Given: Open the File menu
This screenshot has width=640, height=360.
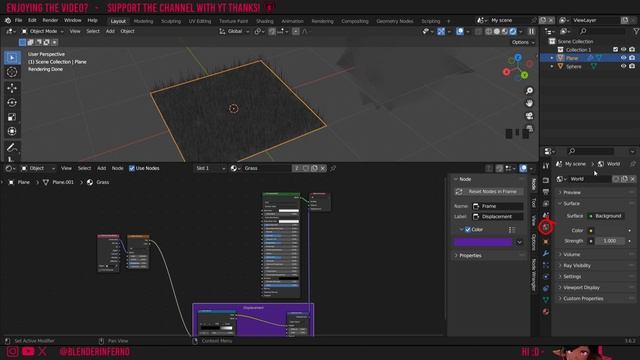Looking at the screenshot, I should point(18,20).
